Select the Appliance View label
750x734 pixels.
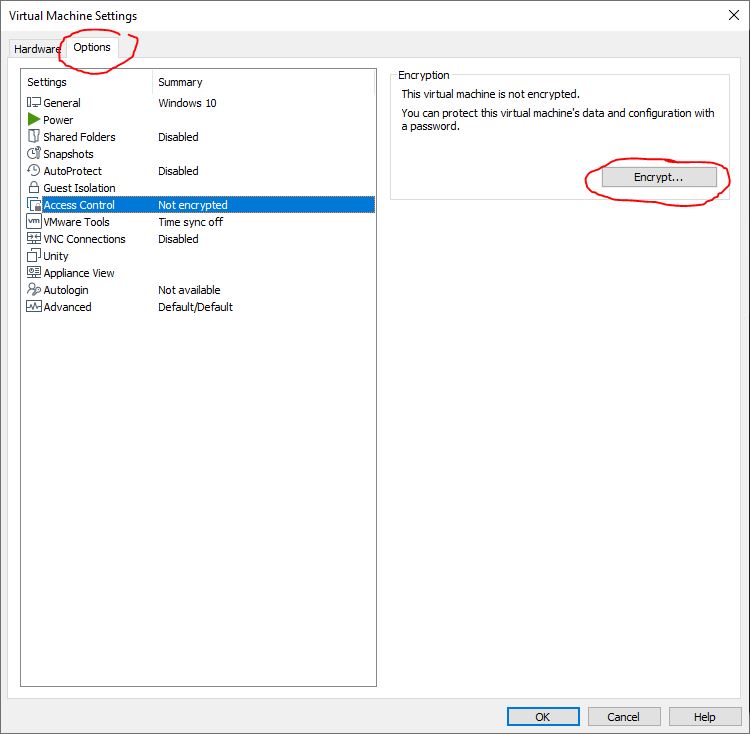(79, 273)
